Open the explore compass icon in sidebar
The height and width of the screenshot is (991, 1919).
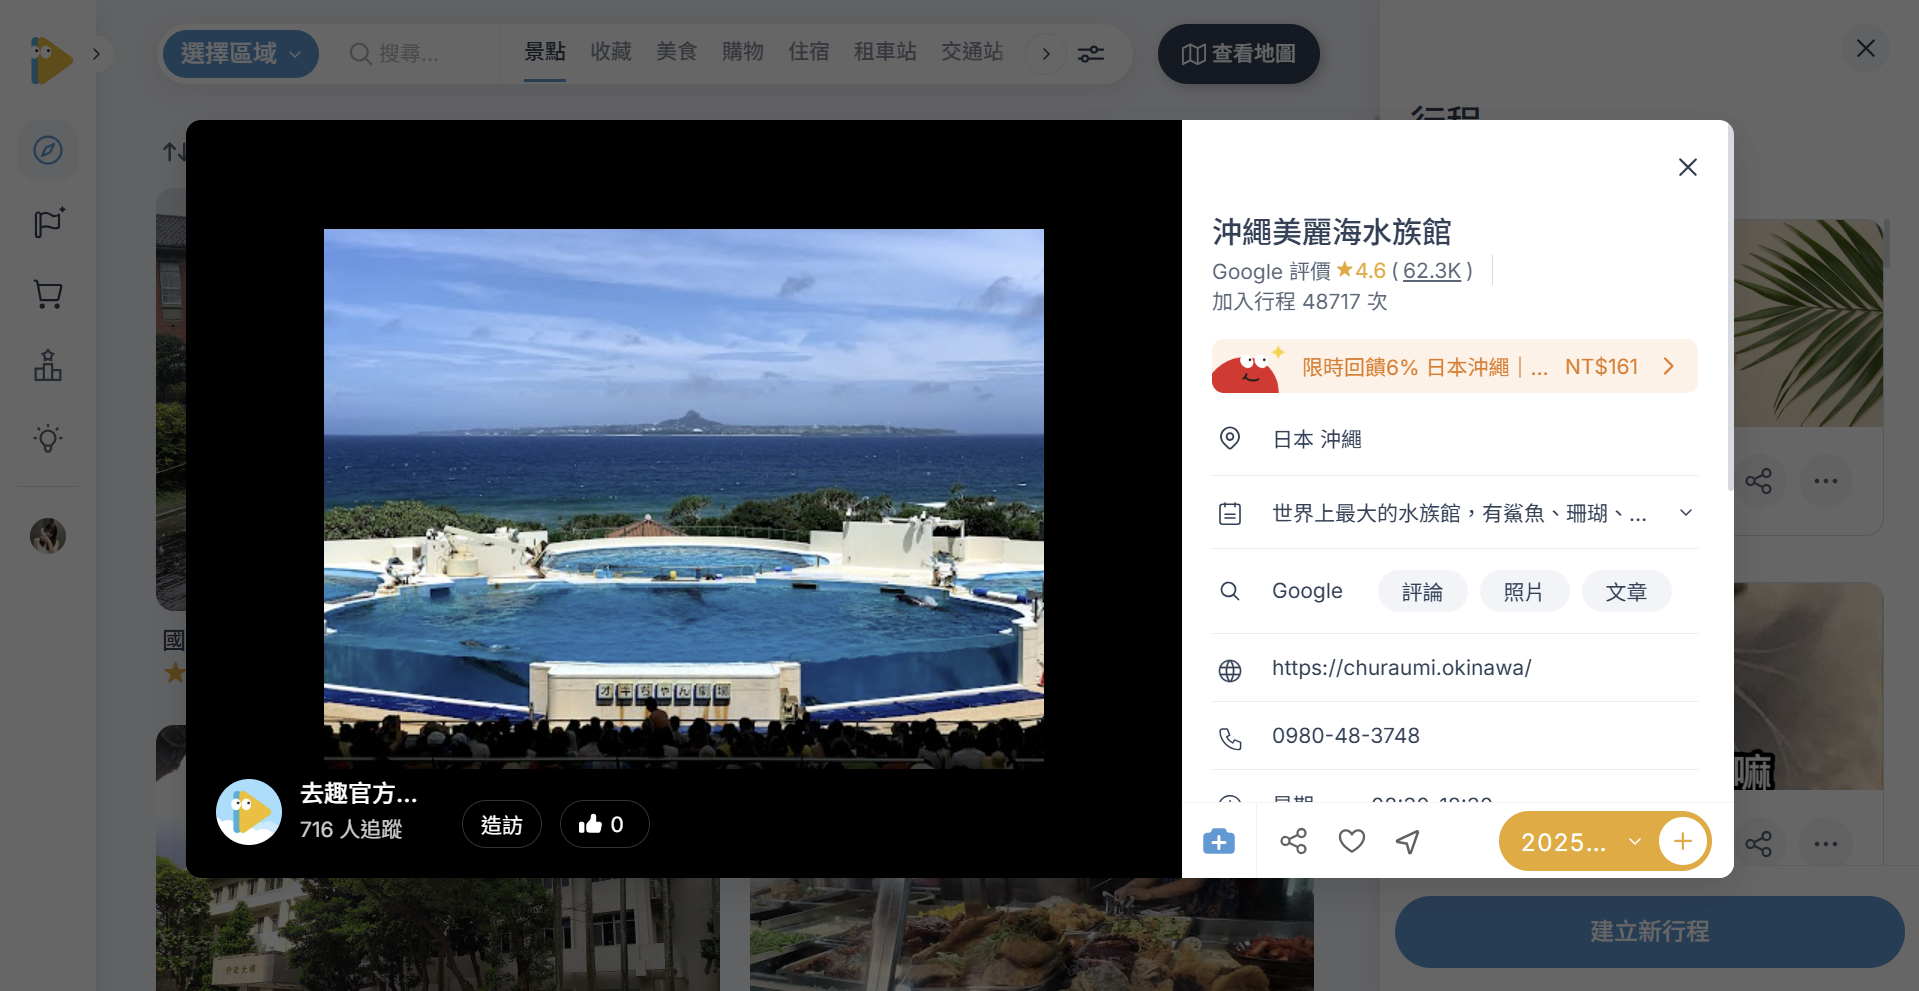pos(48,150)
